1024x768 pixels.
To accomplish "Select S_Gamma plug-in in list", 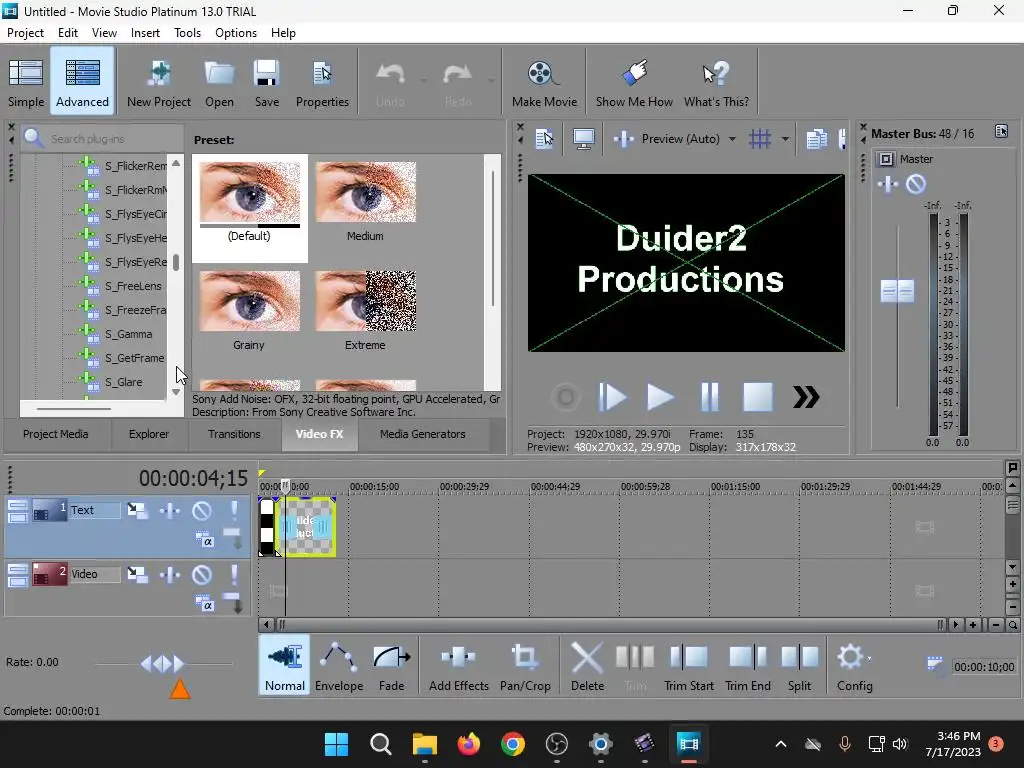I will (128, 334).
